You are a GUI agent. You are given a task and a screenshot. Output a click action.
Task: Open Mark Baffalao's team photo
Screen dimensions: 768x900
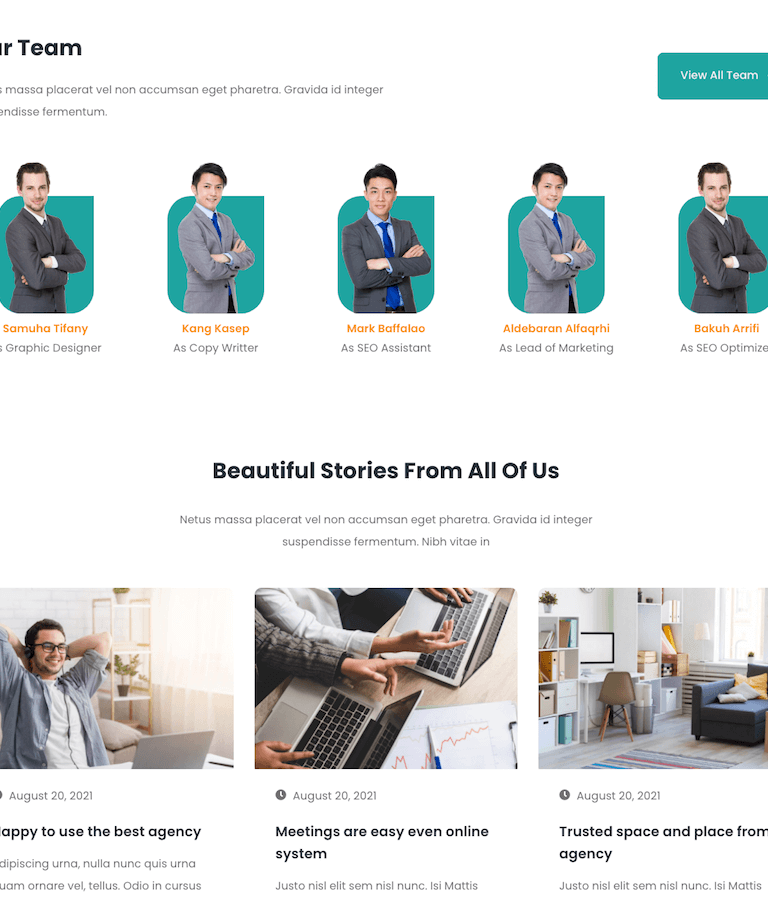pyautogui.click(x=386, y=238)
